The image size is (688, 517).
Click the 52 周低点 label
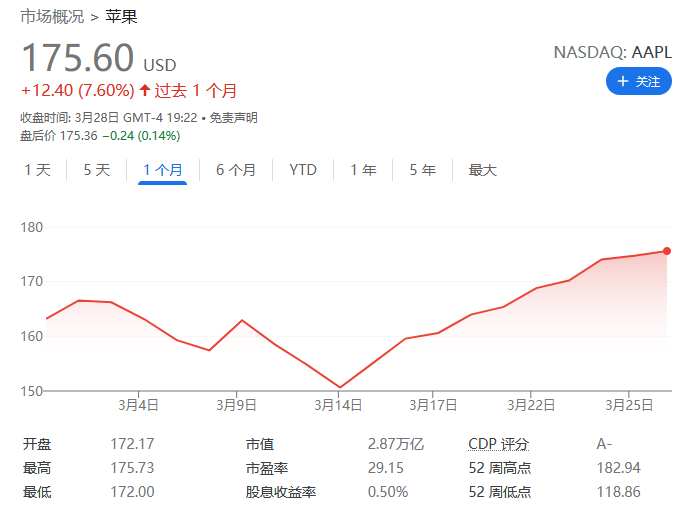(500, 492)
